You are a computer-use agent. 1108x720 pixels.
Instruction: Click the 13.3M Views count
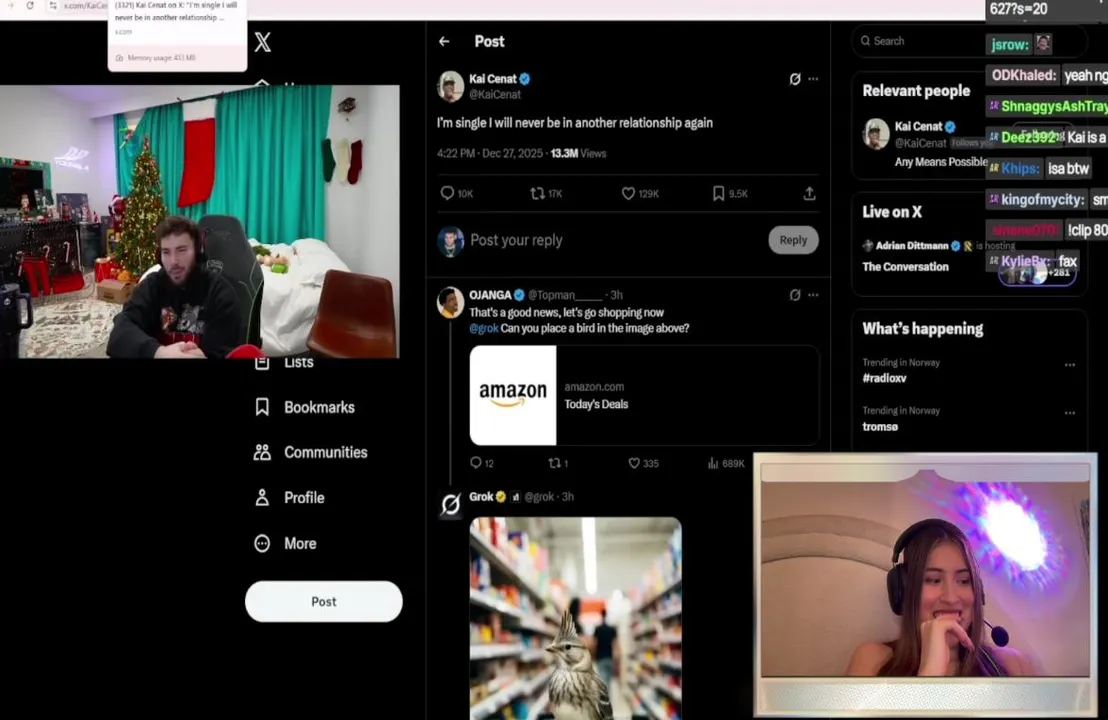click(578, 153)
